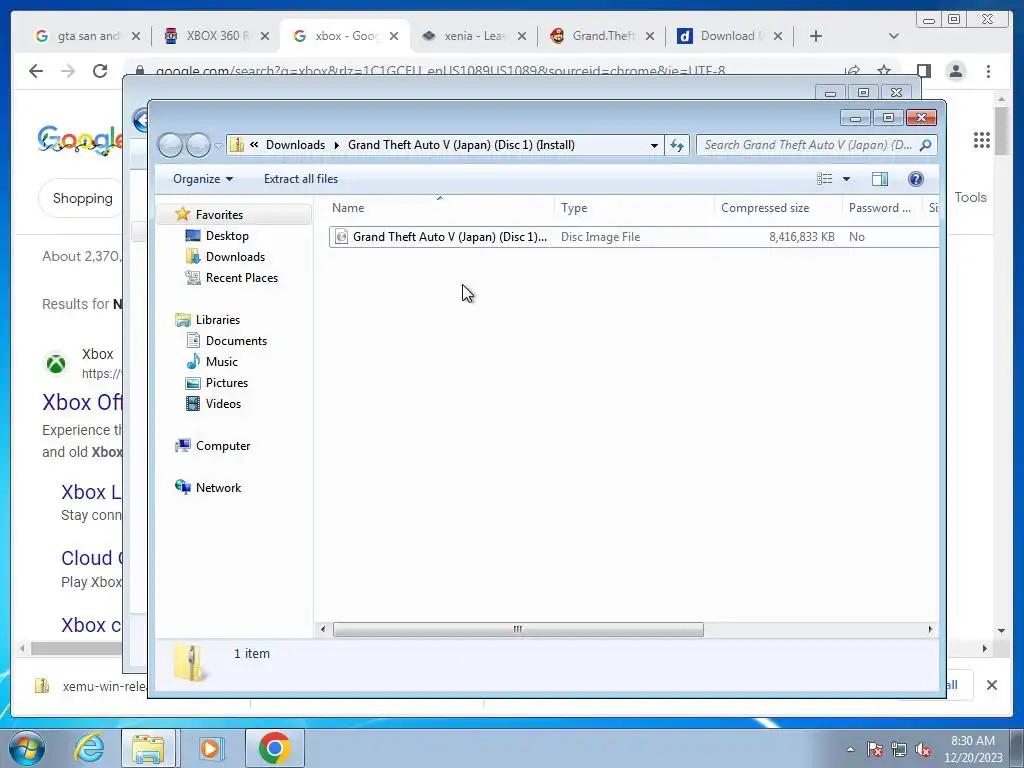Click Downloads in the address bar path
This screenshot has width=1024, height=768.
point(295,145)
